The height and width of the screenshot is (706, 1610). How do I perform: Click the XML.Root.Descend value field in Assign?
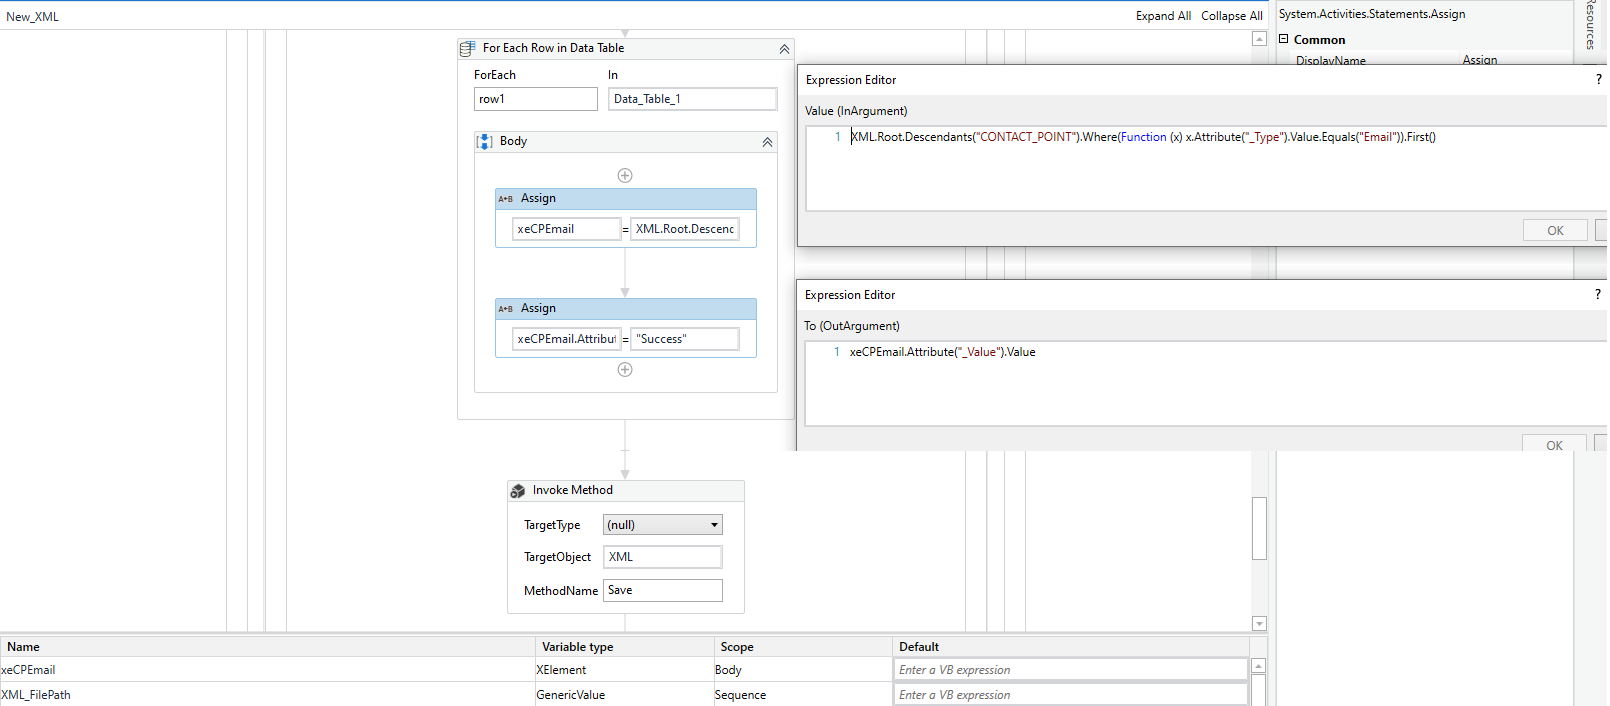(685, 229)
